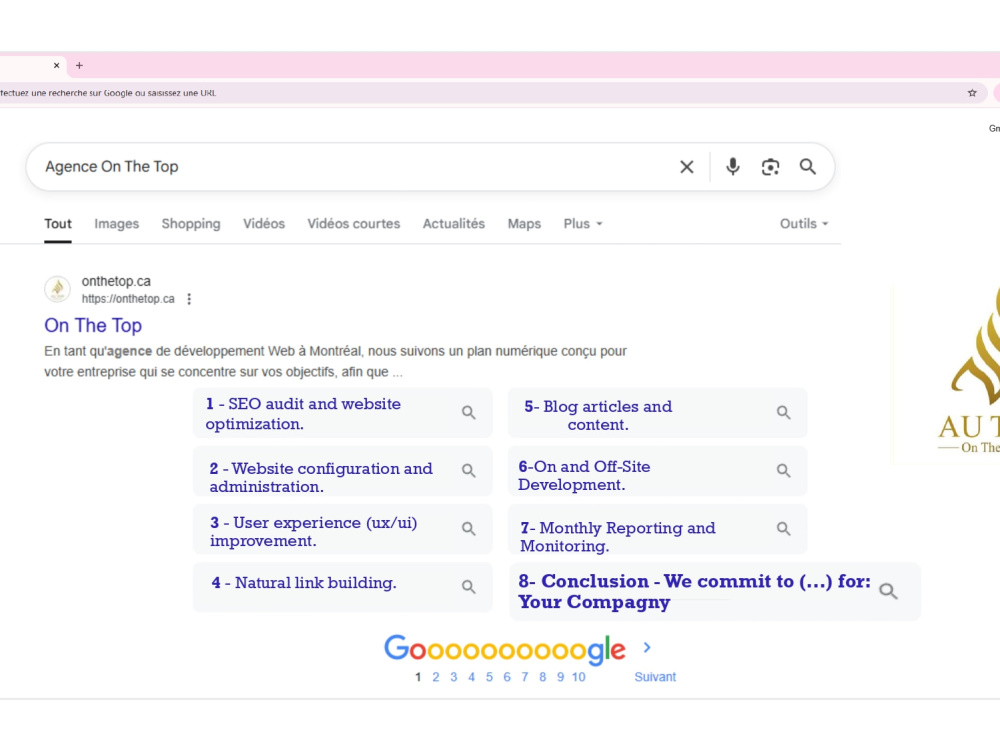The height and width of the screenshot is (751, 1000).
Task: Go to the Vidéos tab
Action: 264,224
